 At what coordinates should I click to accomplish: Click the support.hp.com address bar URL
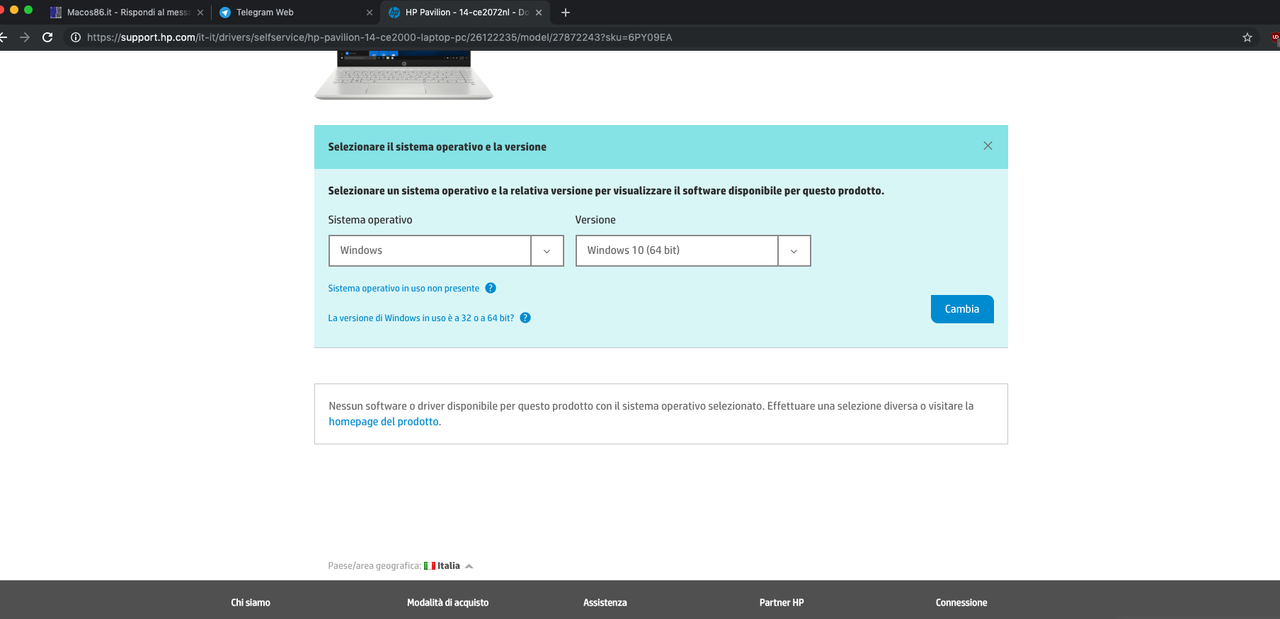[x=379, y=37]
